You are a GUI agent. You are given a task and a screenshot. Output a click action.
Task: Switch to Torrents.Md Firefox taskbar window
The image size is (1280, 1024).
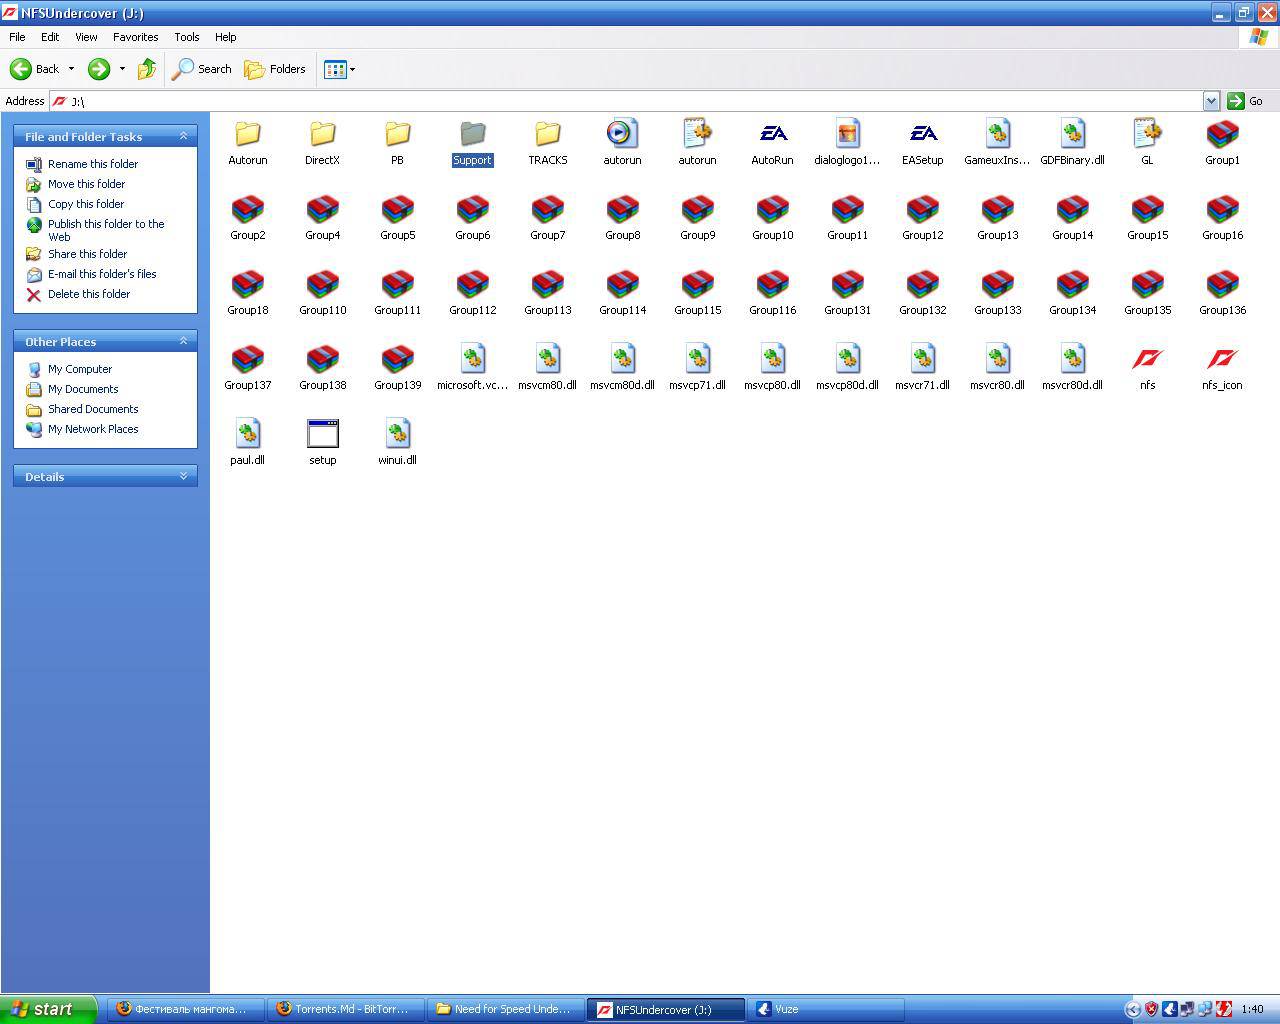tap(346, 1009)
